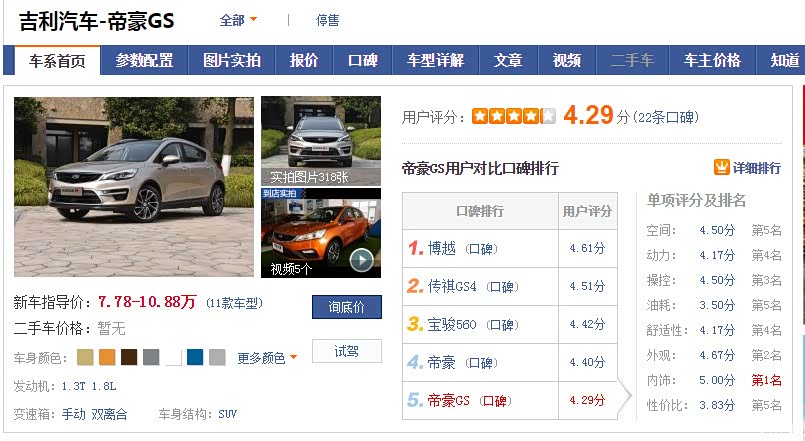Open the 车主价格 tab
The image size is (805, 441).
713,61
